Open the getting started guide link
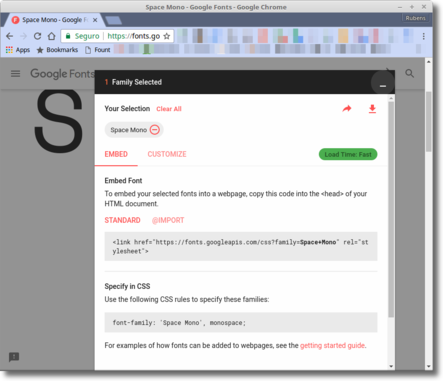The height and width of the screenshot is (381, 443). (332, 346)
